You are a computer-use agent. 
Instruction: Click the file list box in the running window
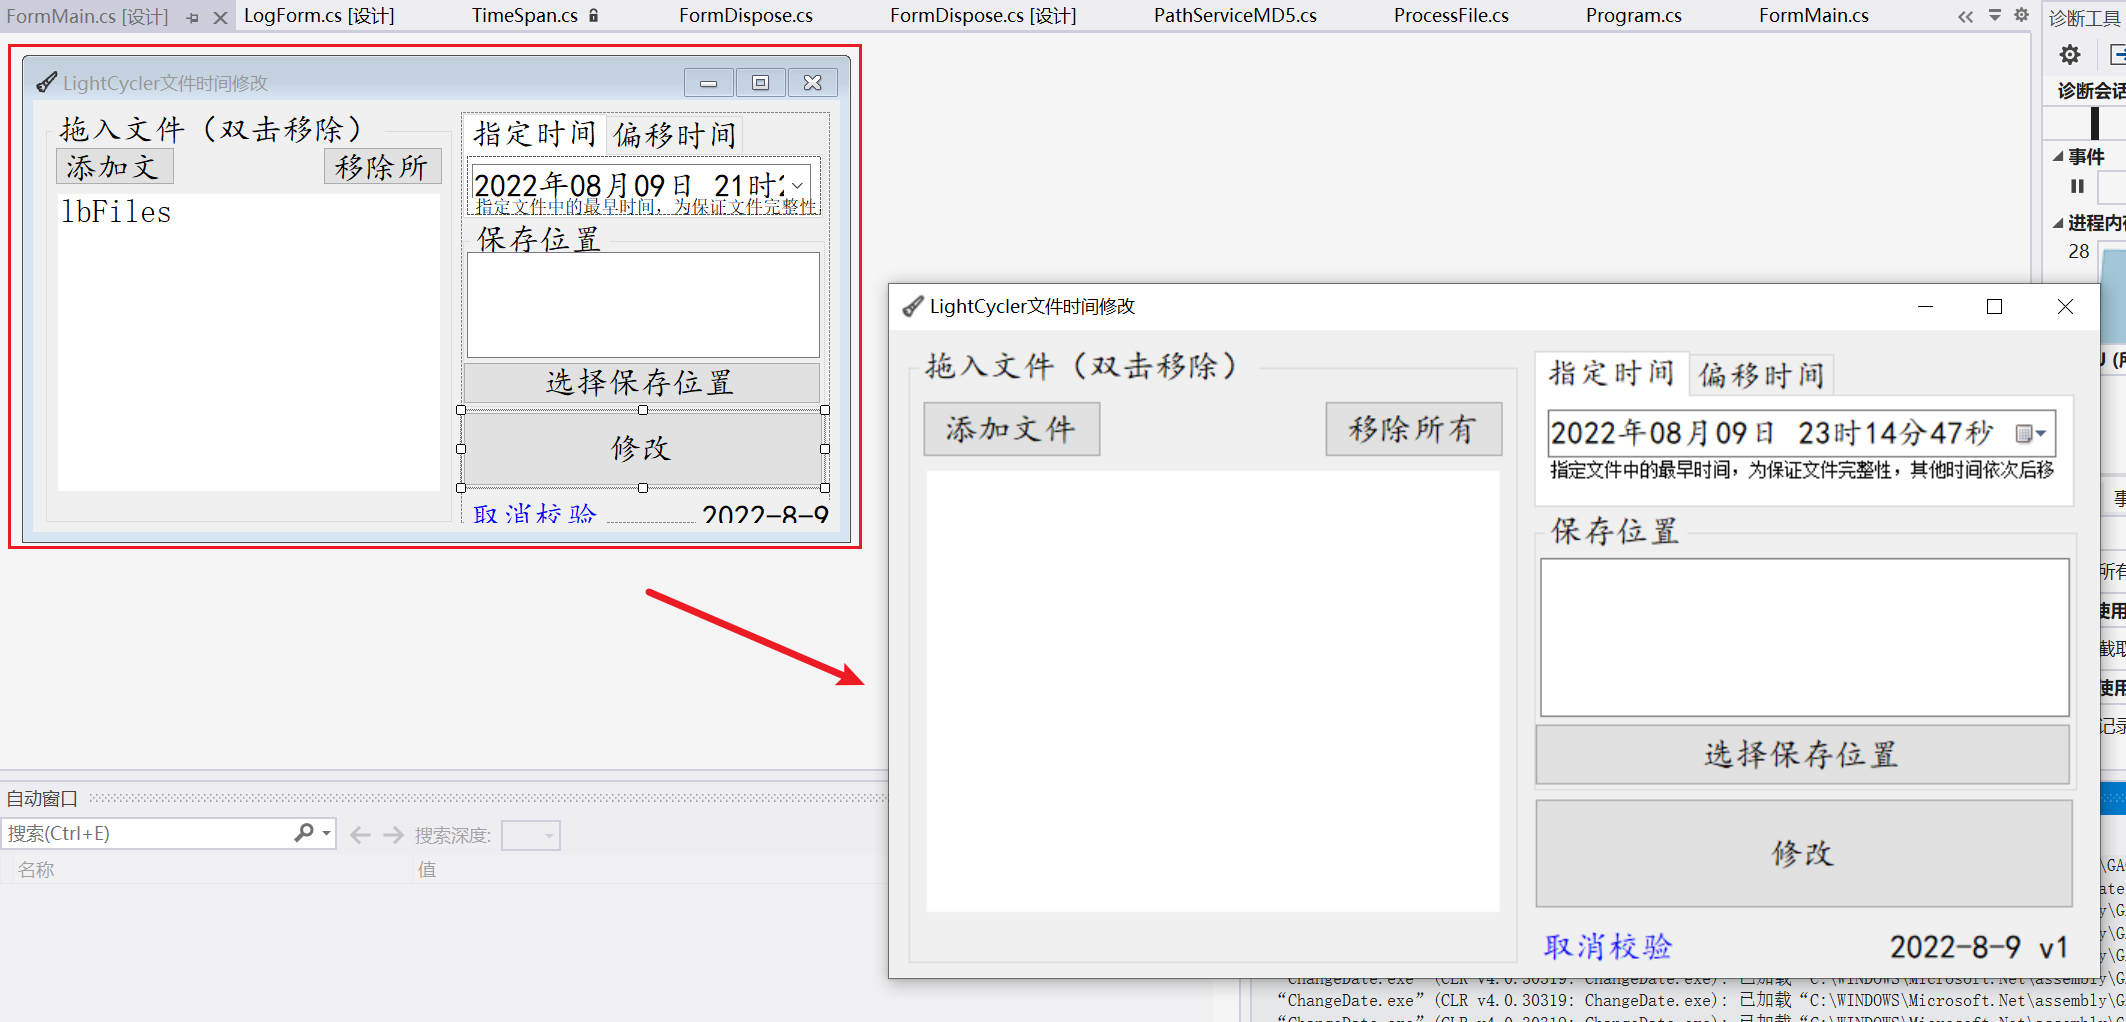coord(1213,691)
